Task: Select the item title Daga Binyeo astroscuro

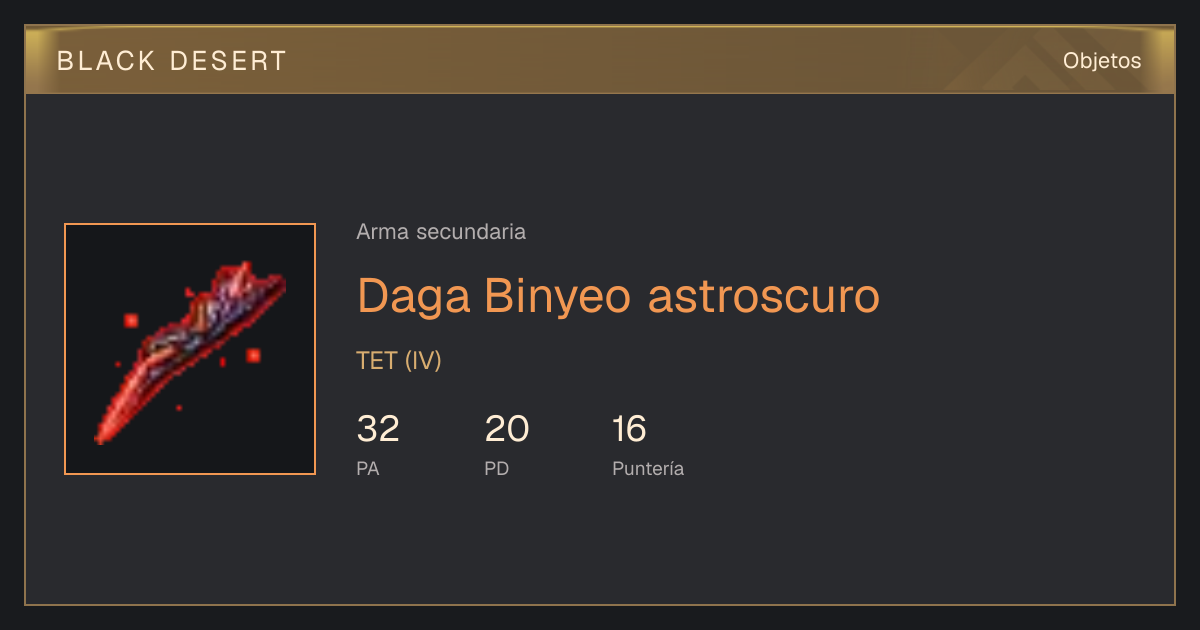Action: tap(618, 296)
